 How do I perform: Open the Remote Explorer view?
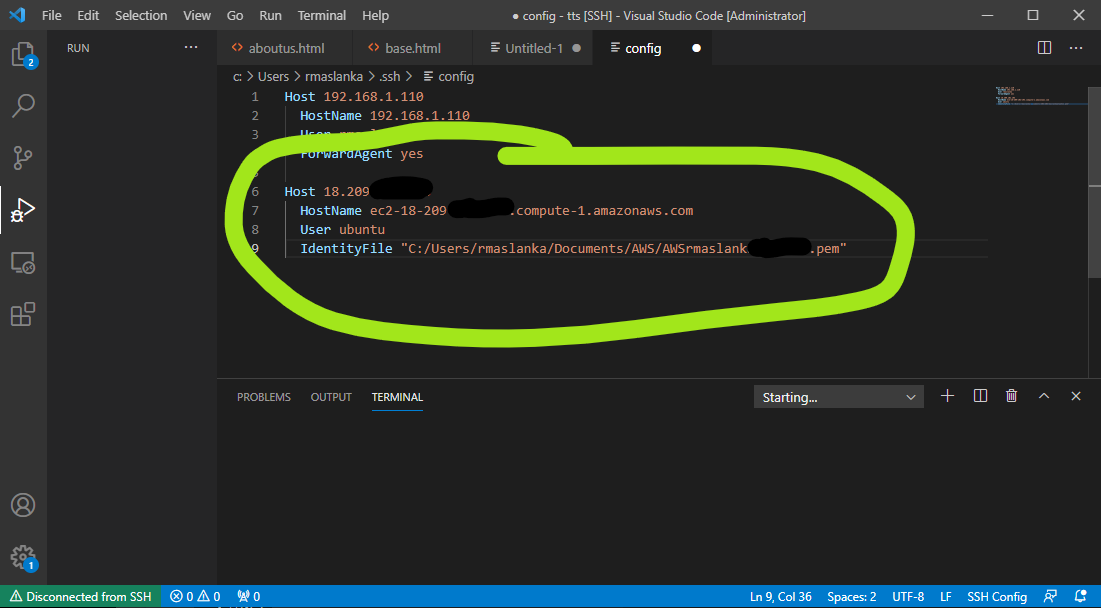pyautogui.click(x=22, y=262)
